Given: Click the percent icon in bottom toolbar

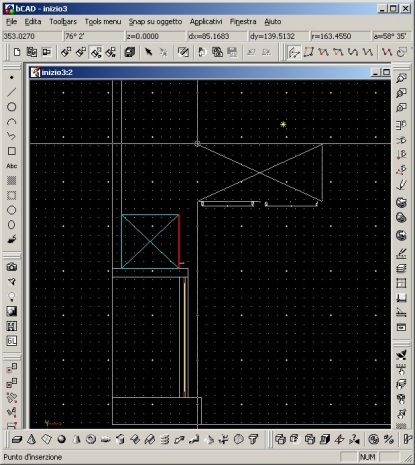Looking at the screenshot, I should coord(388,439).
